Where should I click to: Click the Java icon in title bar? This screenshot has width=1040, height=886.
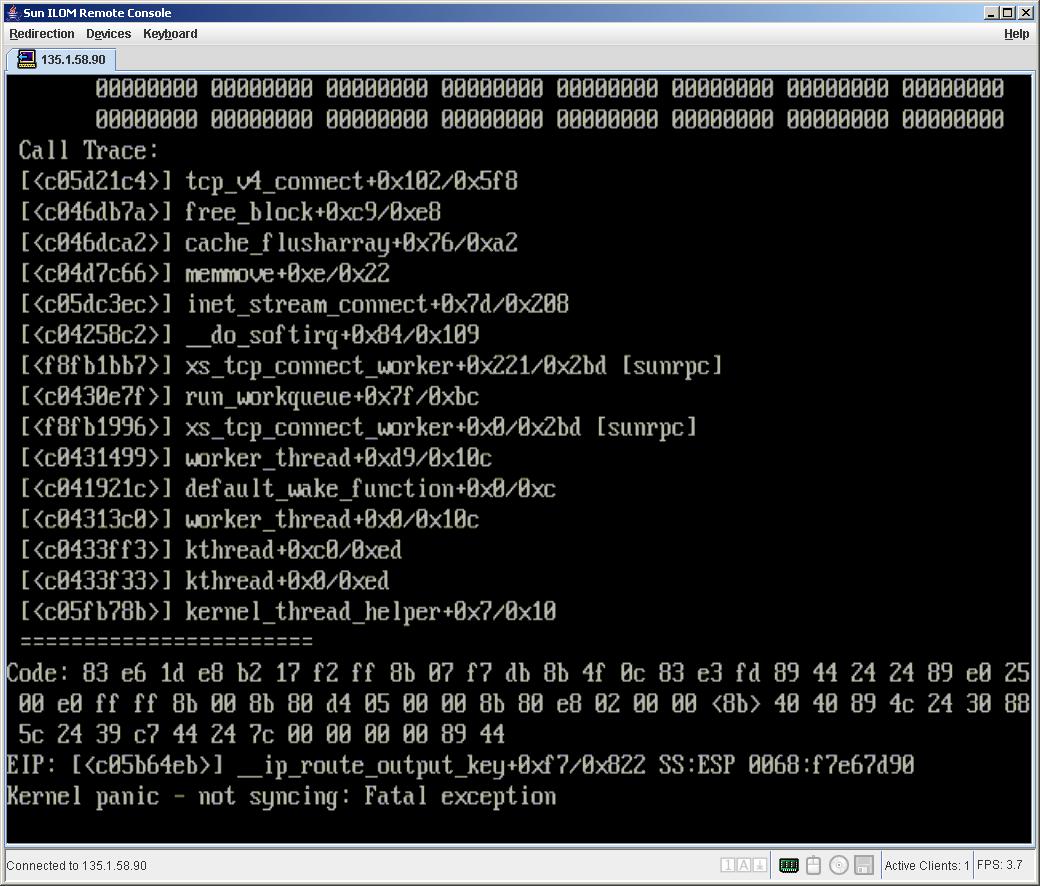pyautogui.click(x=12, y=13)
